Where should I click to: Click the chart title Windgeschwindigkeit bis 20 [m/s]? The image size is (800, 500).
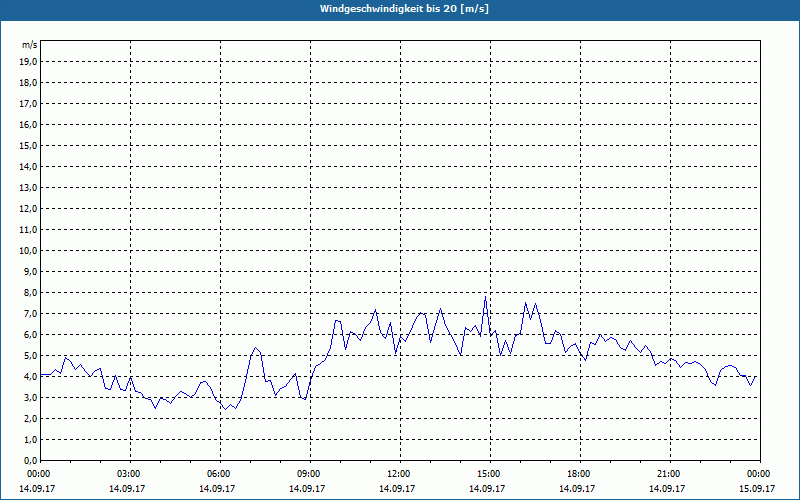(x=404, y=9)
